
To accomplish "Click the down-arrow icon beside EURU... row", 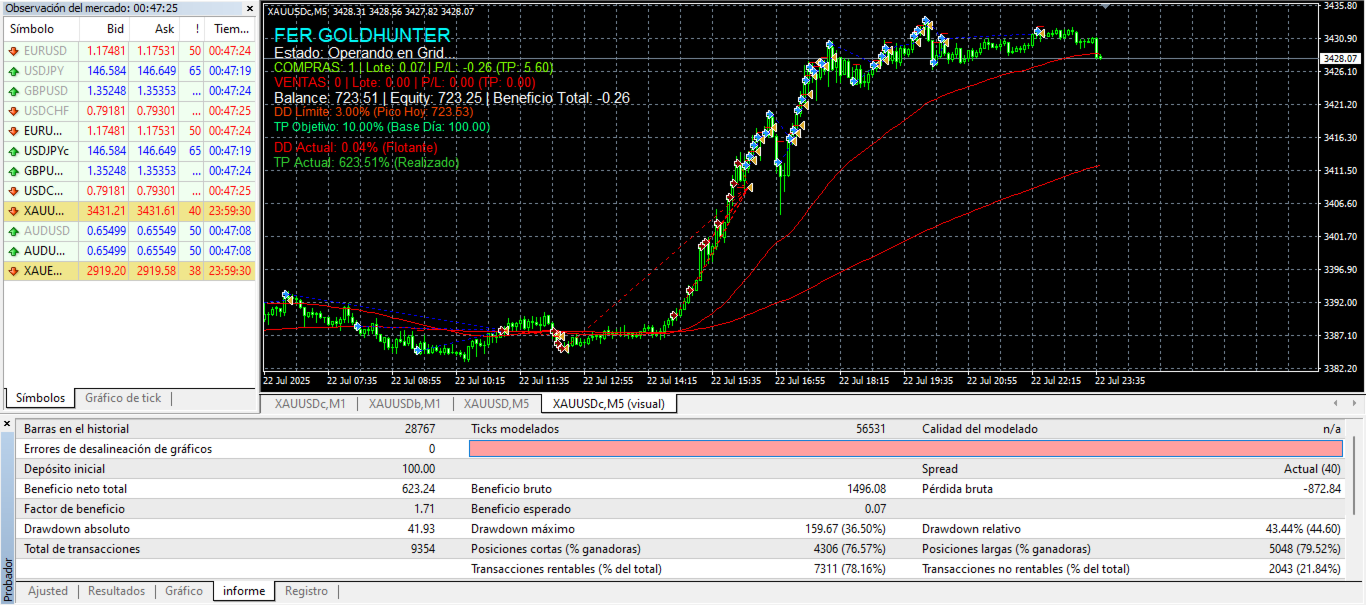I will click(x=14, y=131).
